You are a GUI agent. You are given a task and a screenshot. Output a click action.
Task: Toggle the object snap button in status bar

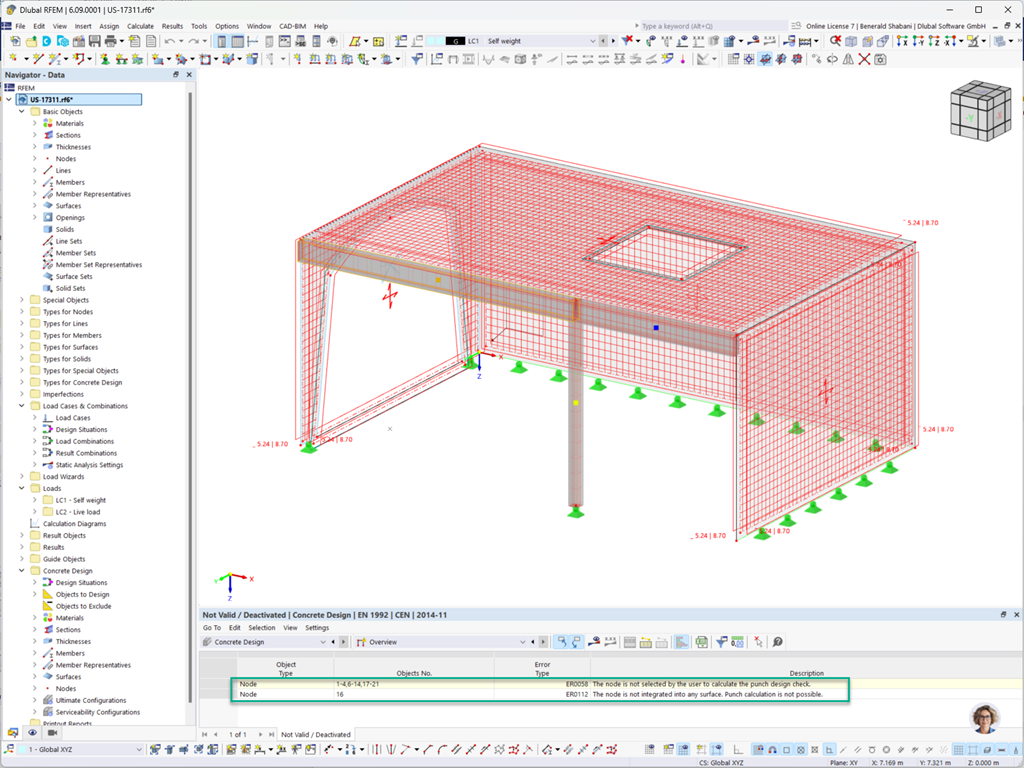[773, 750]
